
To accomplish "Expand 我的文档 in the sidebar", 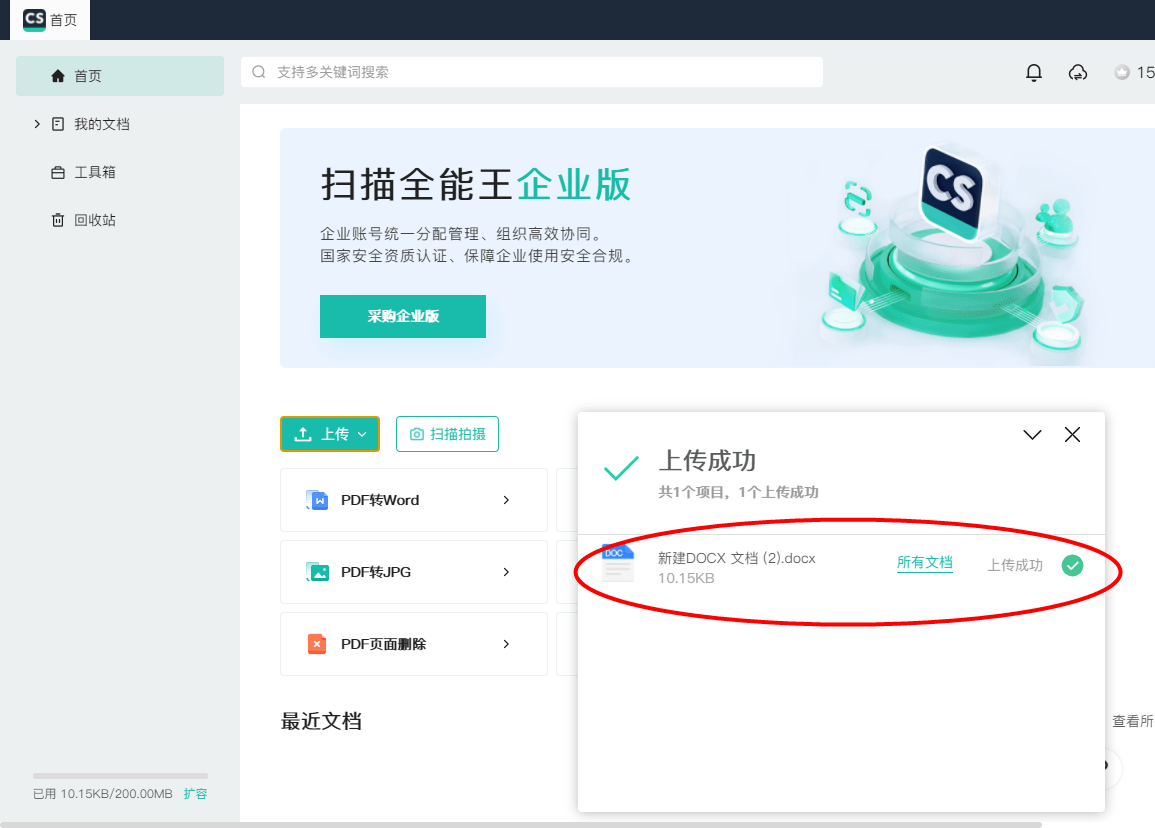I will click(36, 123).
